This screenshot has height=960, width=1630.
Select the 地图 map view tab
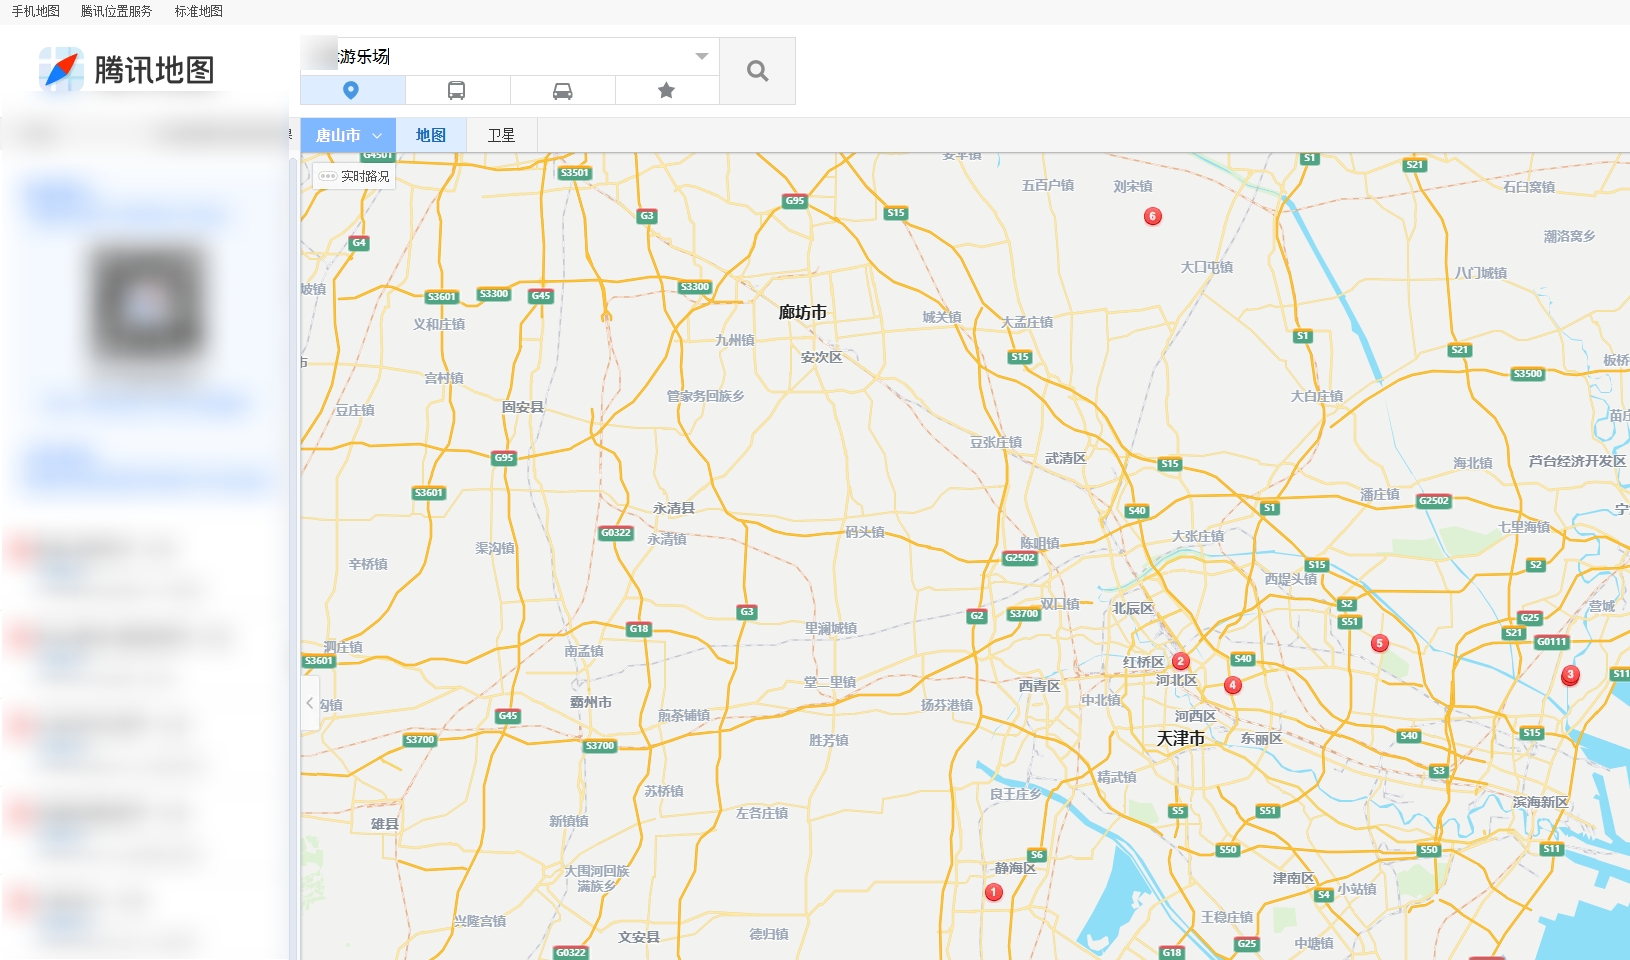coord(431,135)
